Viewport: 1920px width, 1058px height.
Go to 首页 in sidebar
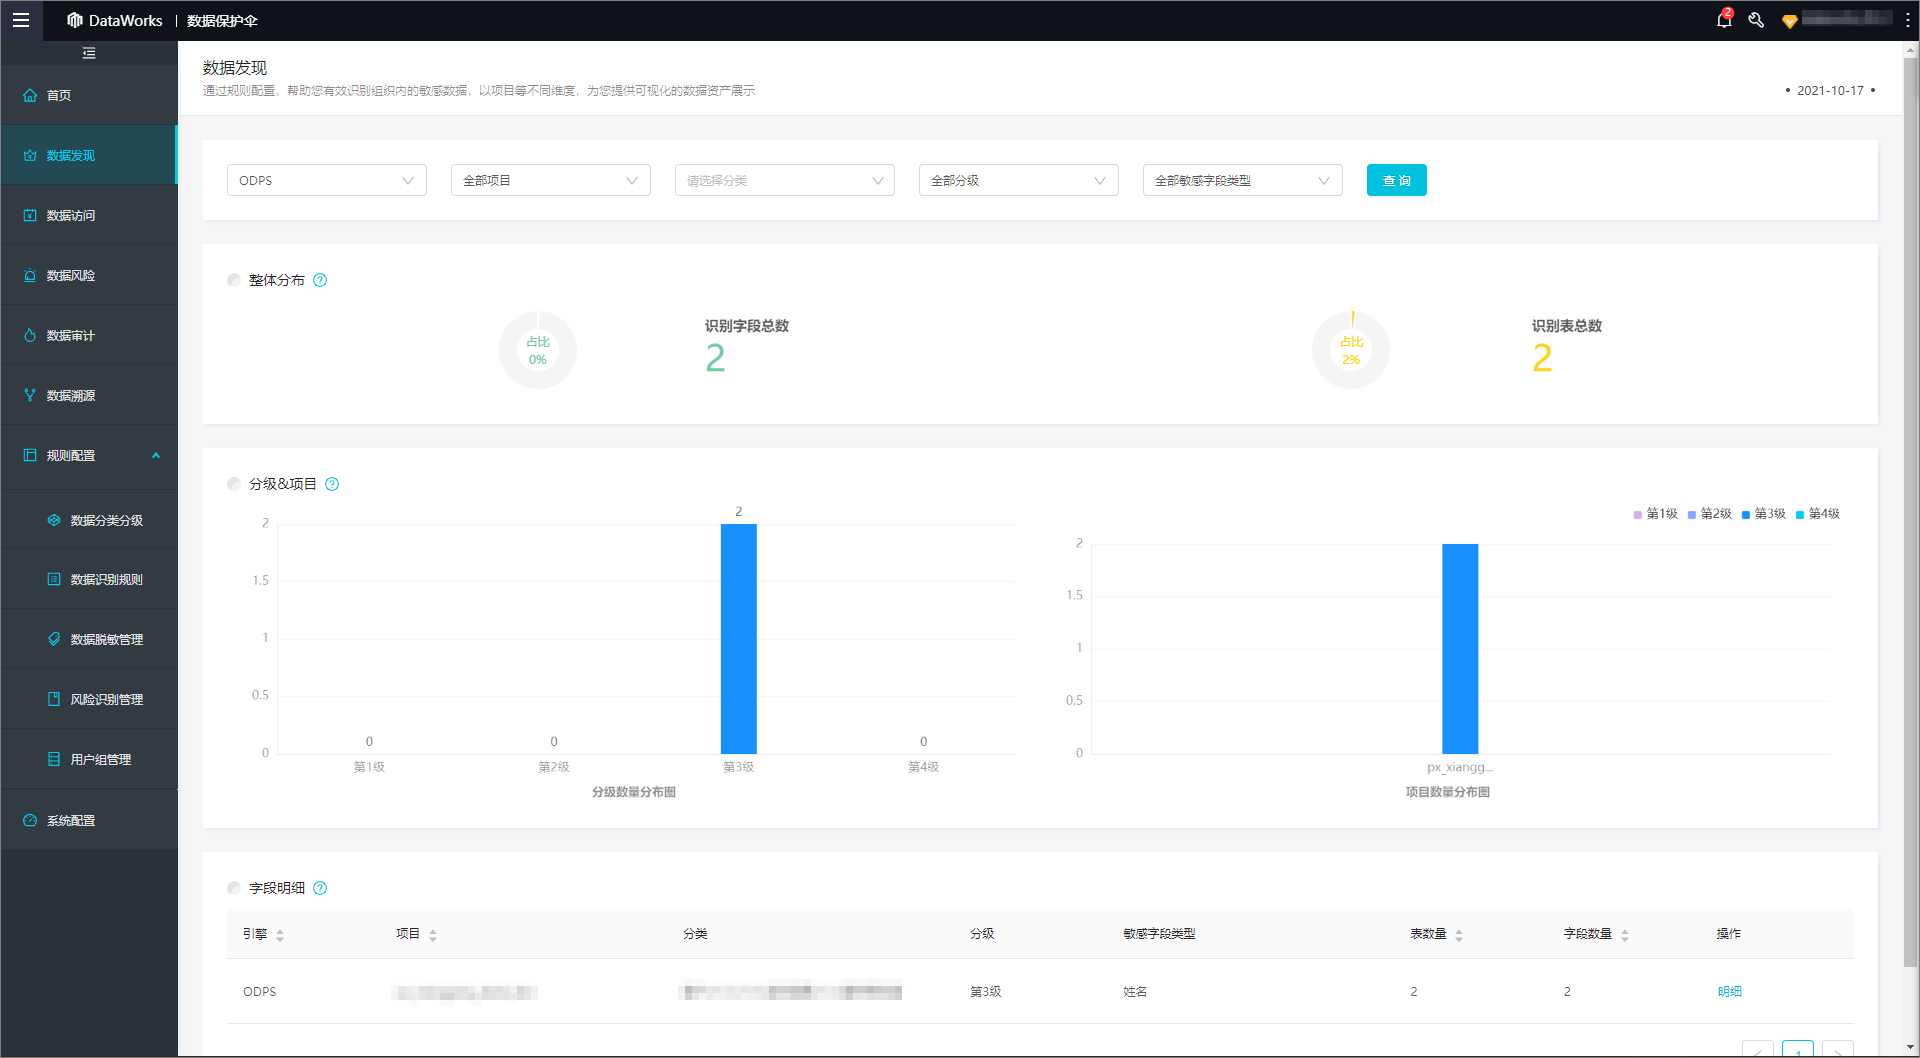(x=89, y=95)
